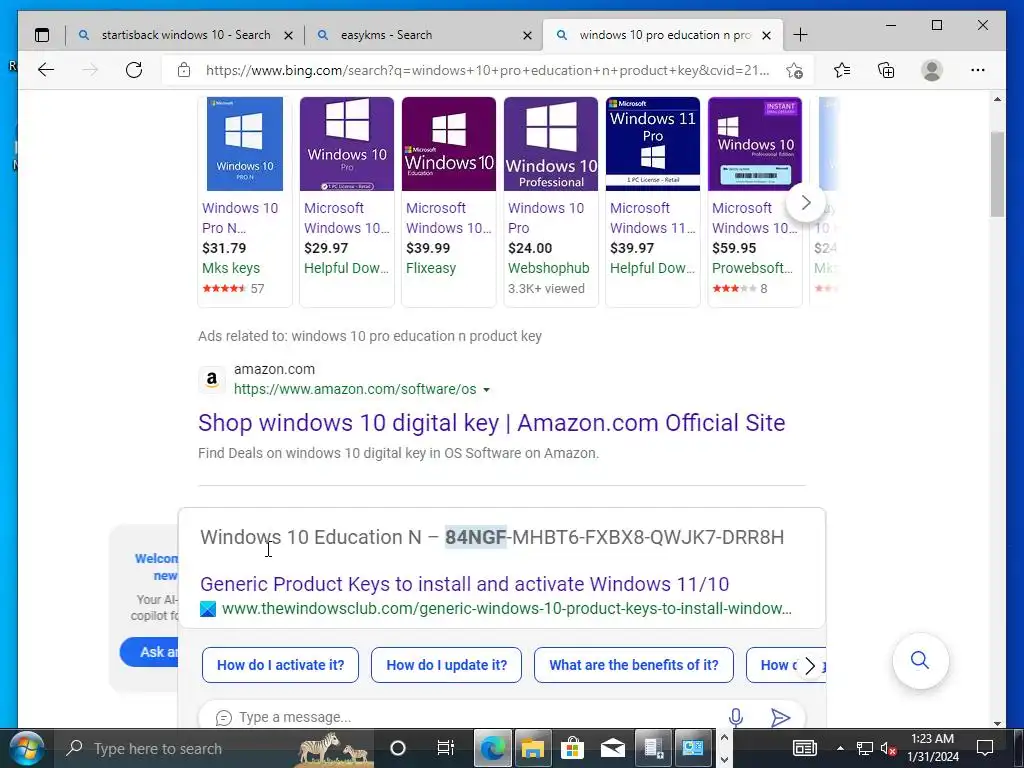Viewport: 1024px width, 768px height.
Task: Open clock showing 1:23 AM
Action: pyautogui.click(x=933, y=748)
